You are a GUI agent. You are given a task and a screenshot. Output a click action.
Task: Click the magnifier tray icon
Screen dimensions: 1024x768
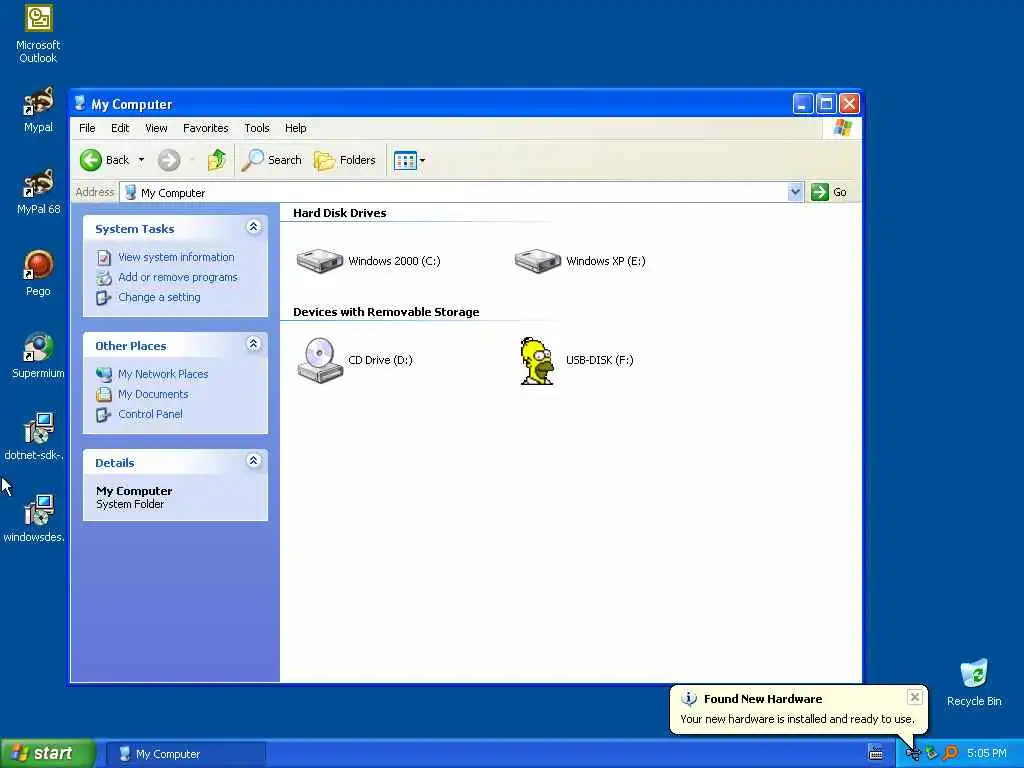click(x=950, y=754)
